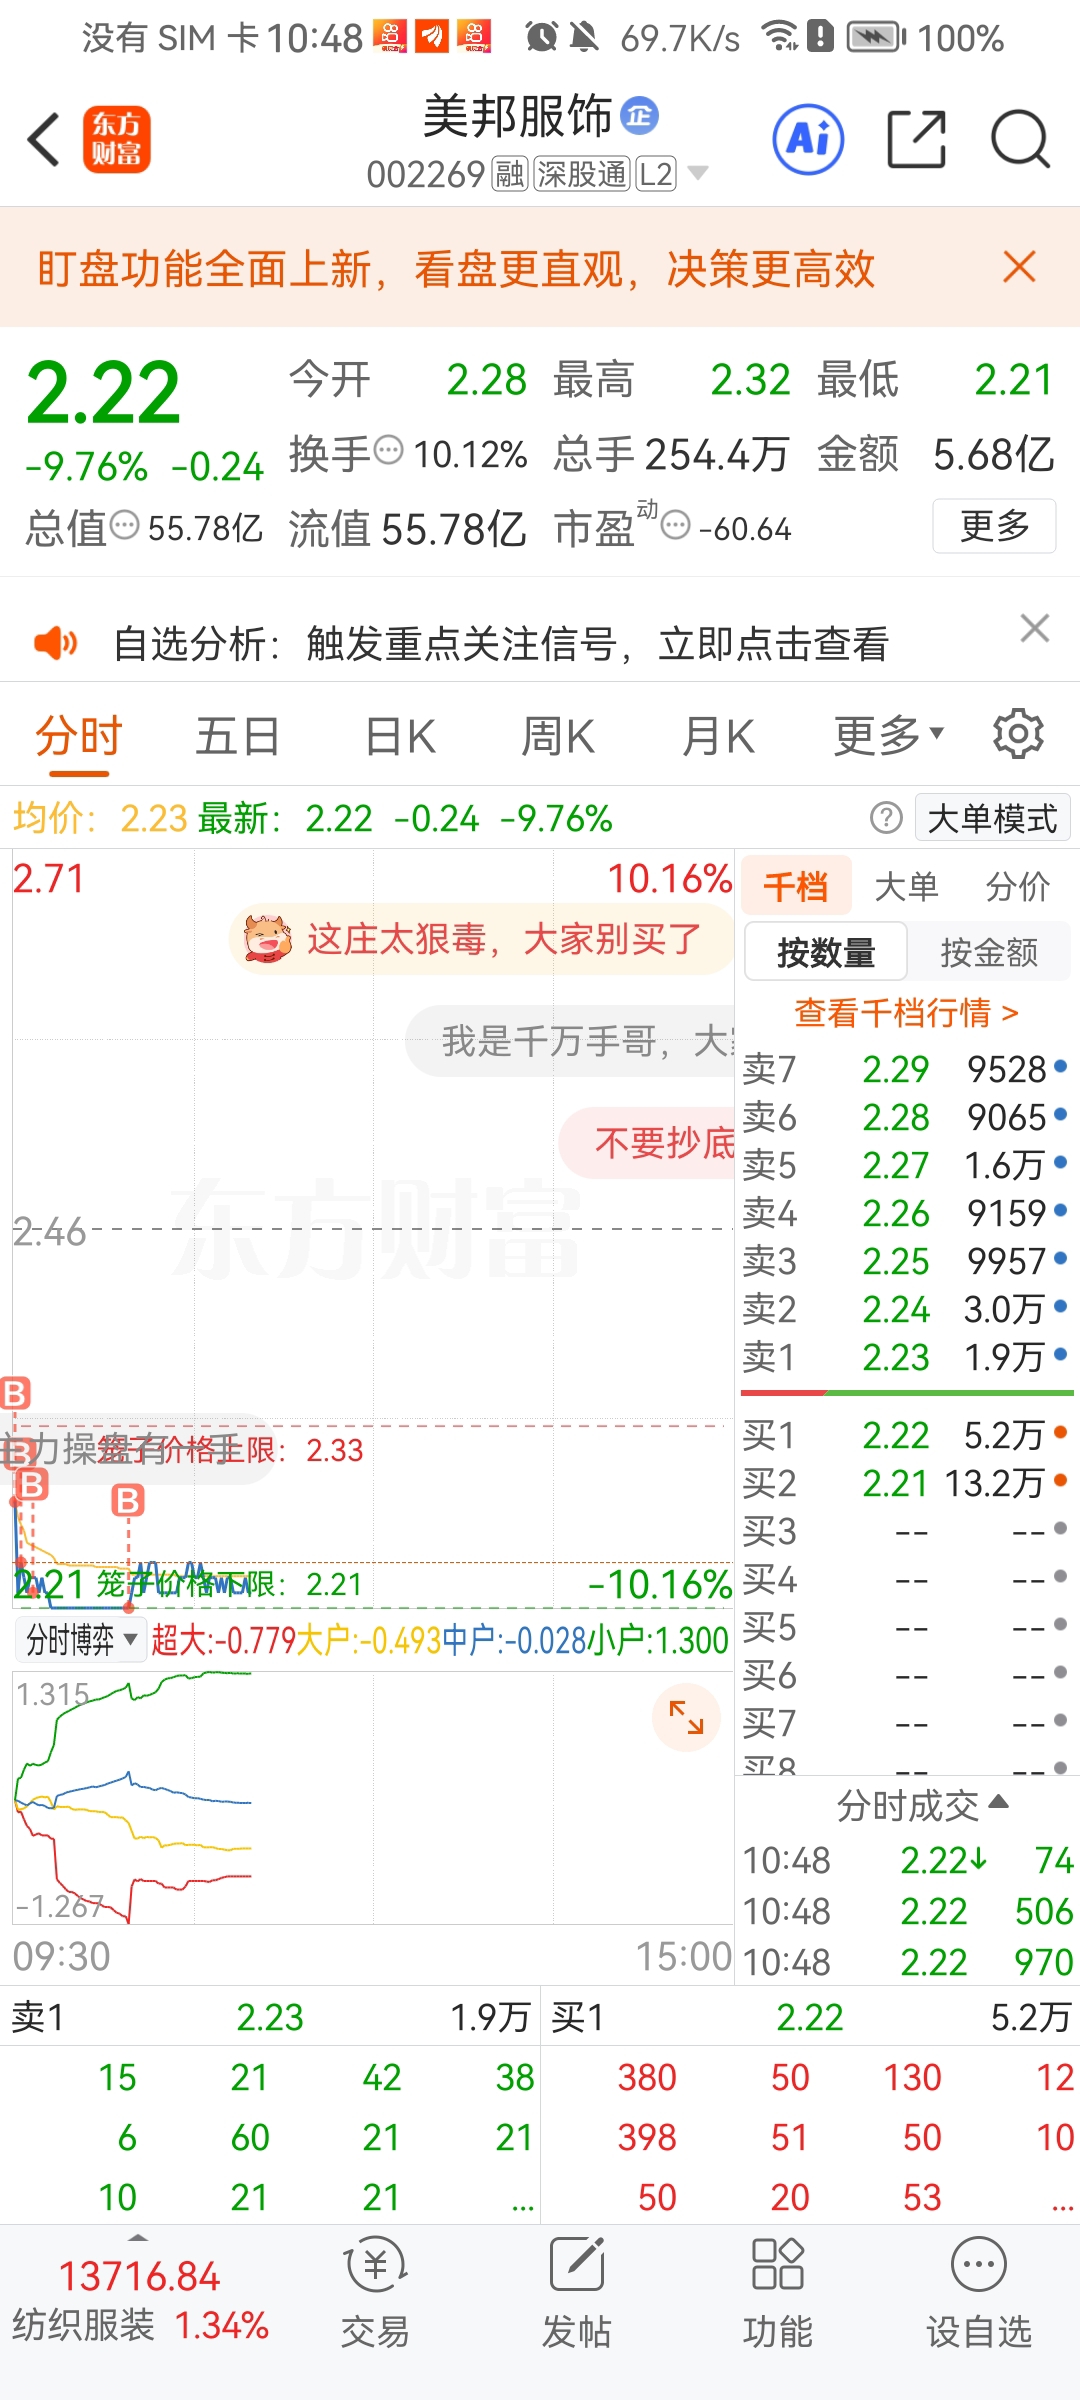
Task: Tap the bull avatar in comment bubble
Action: 267,939
